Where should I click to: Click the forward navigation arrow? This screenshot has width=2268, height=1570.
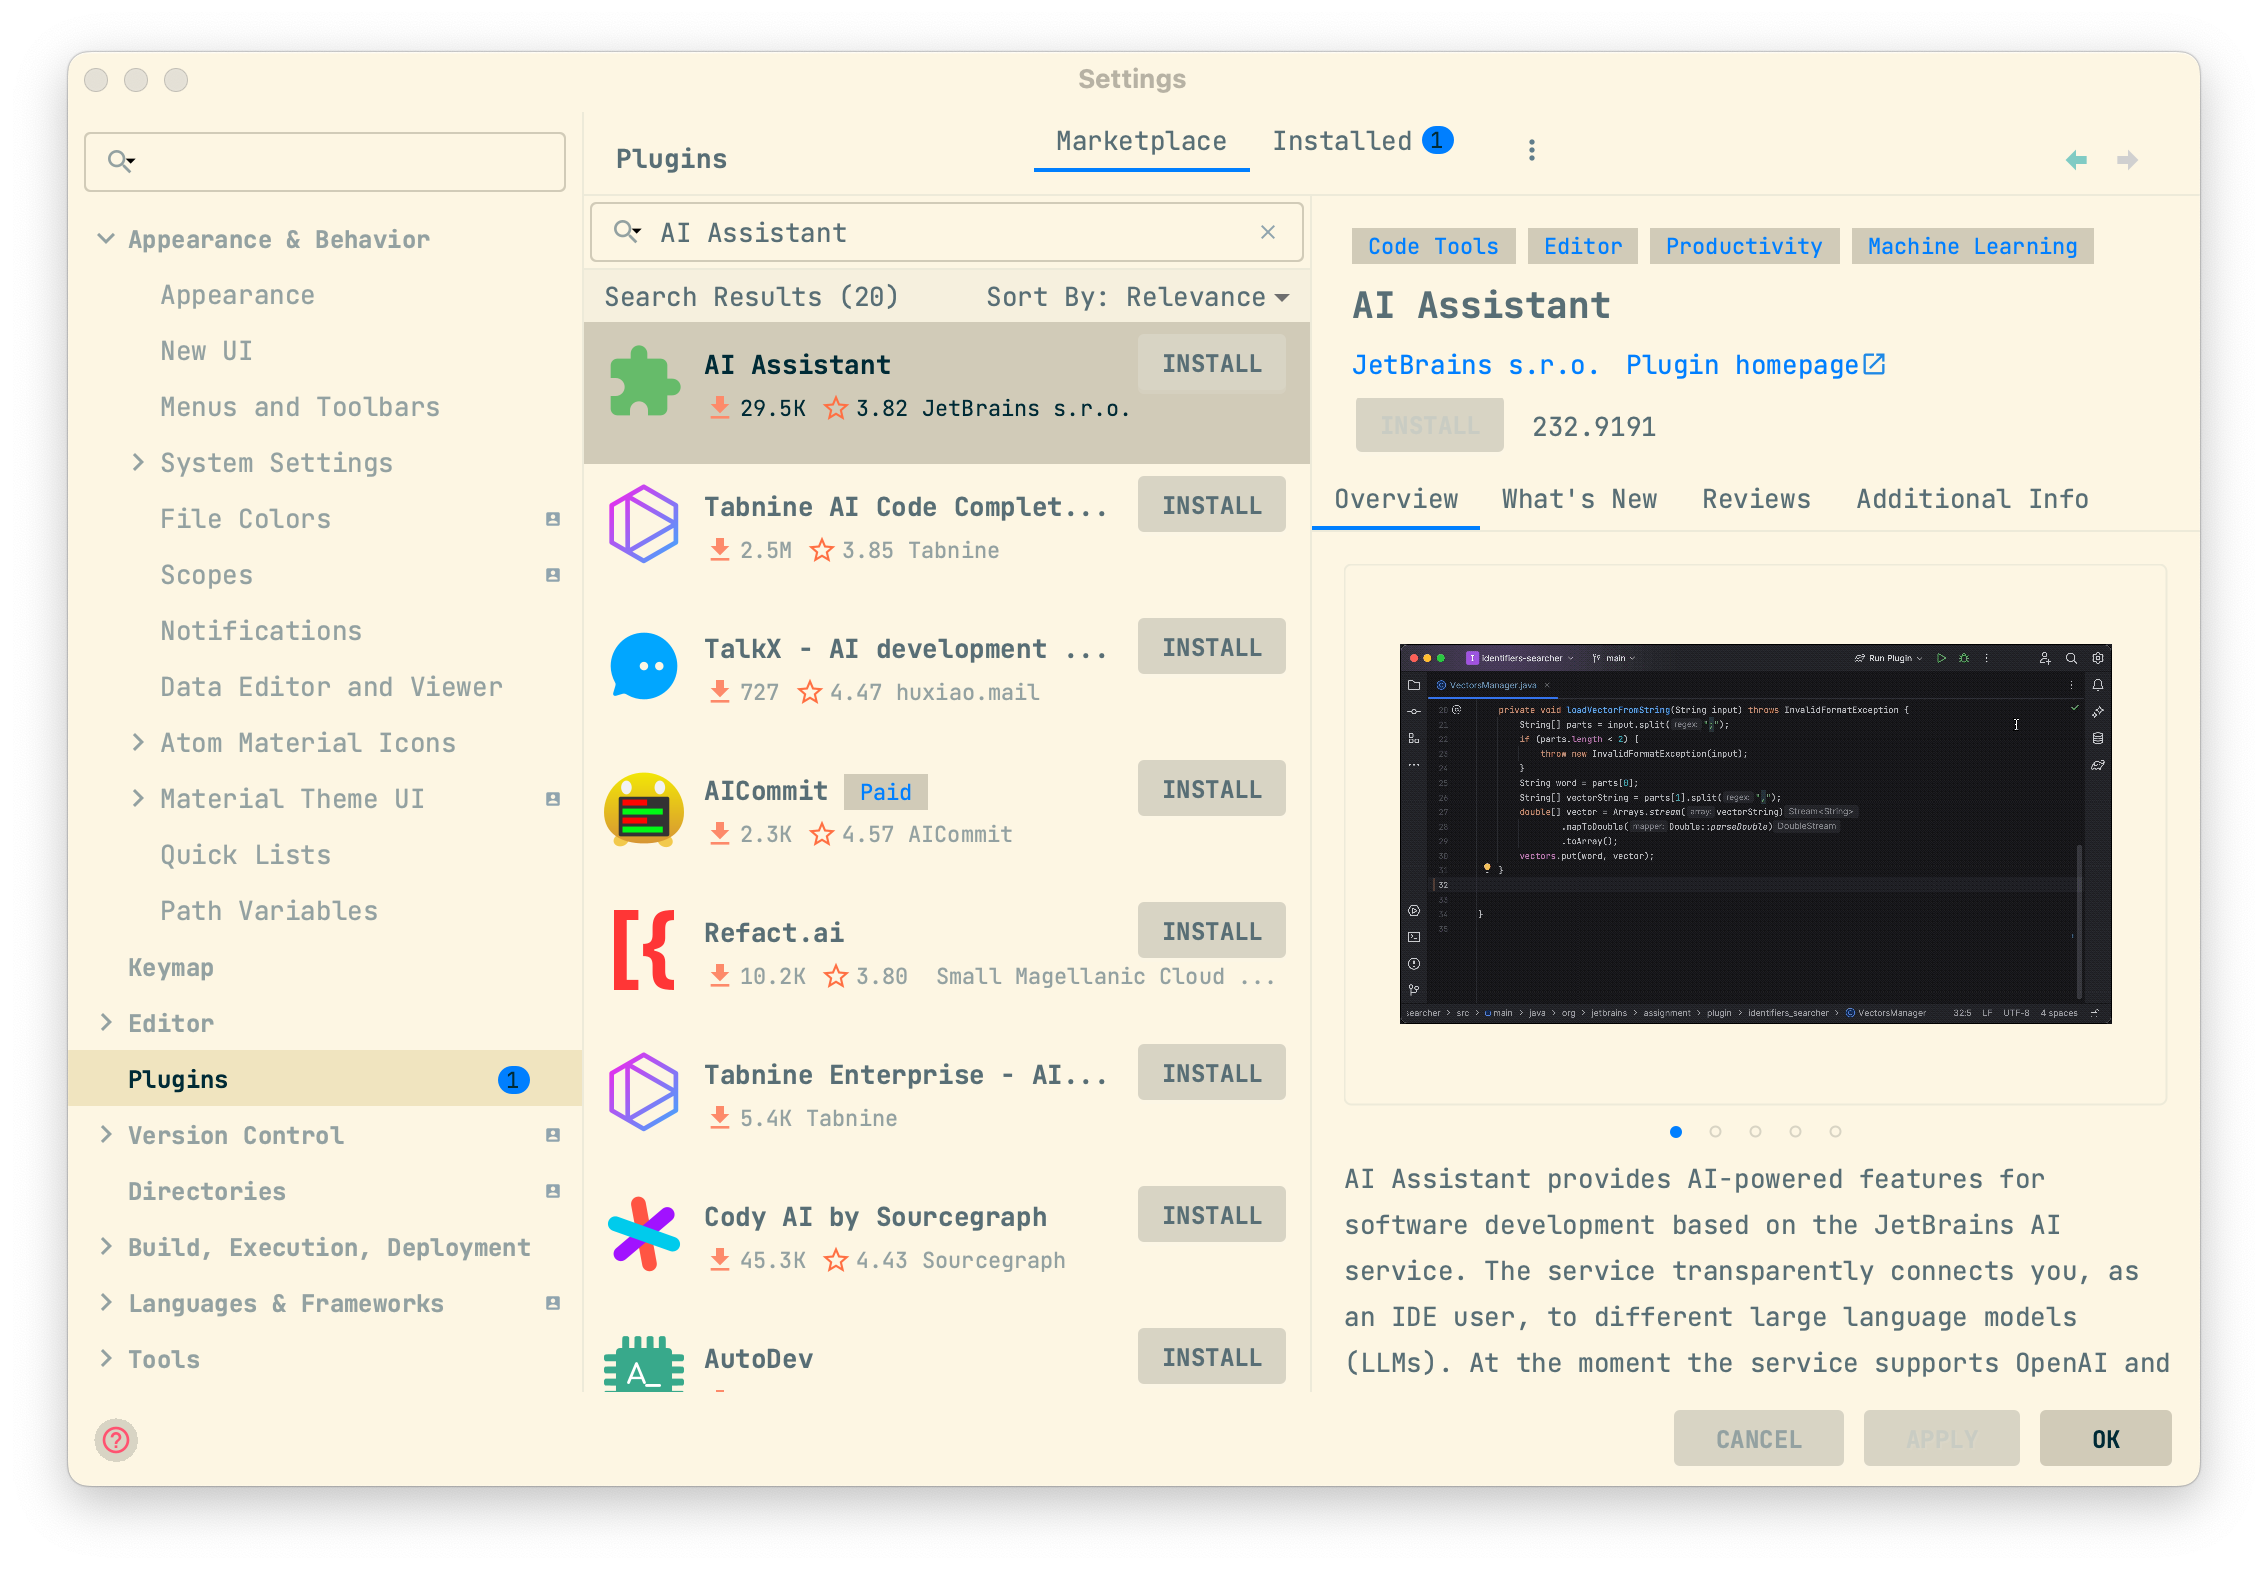pos(2128,160)
